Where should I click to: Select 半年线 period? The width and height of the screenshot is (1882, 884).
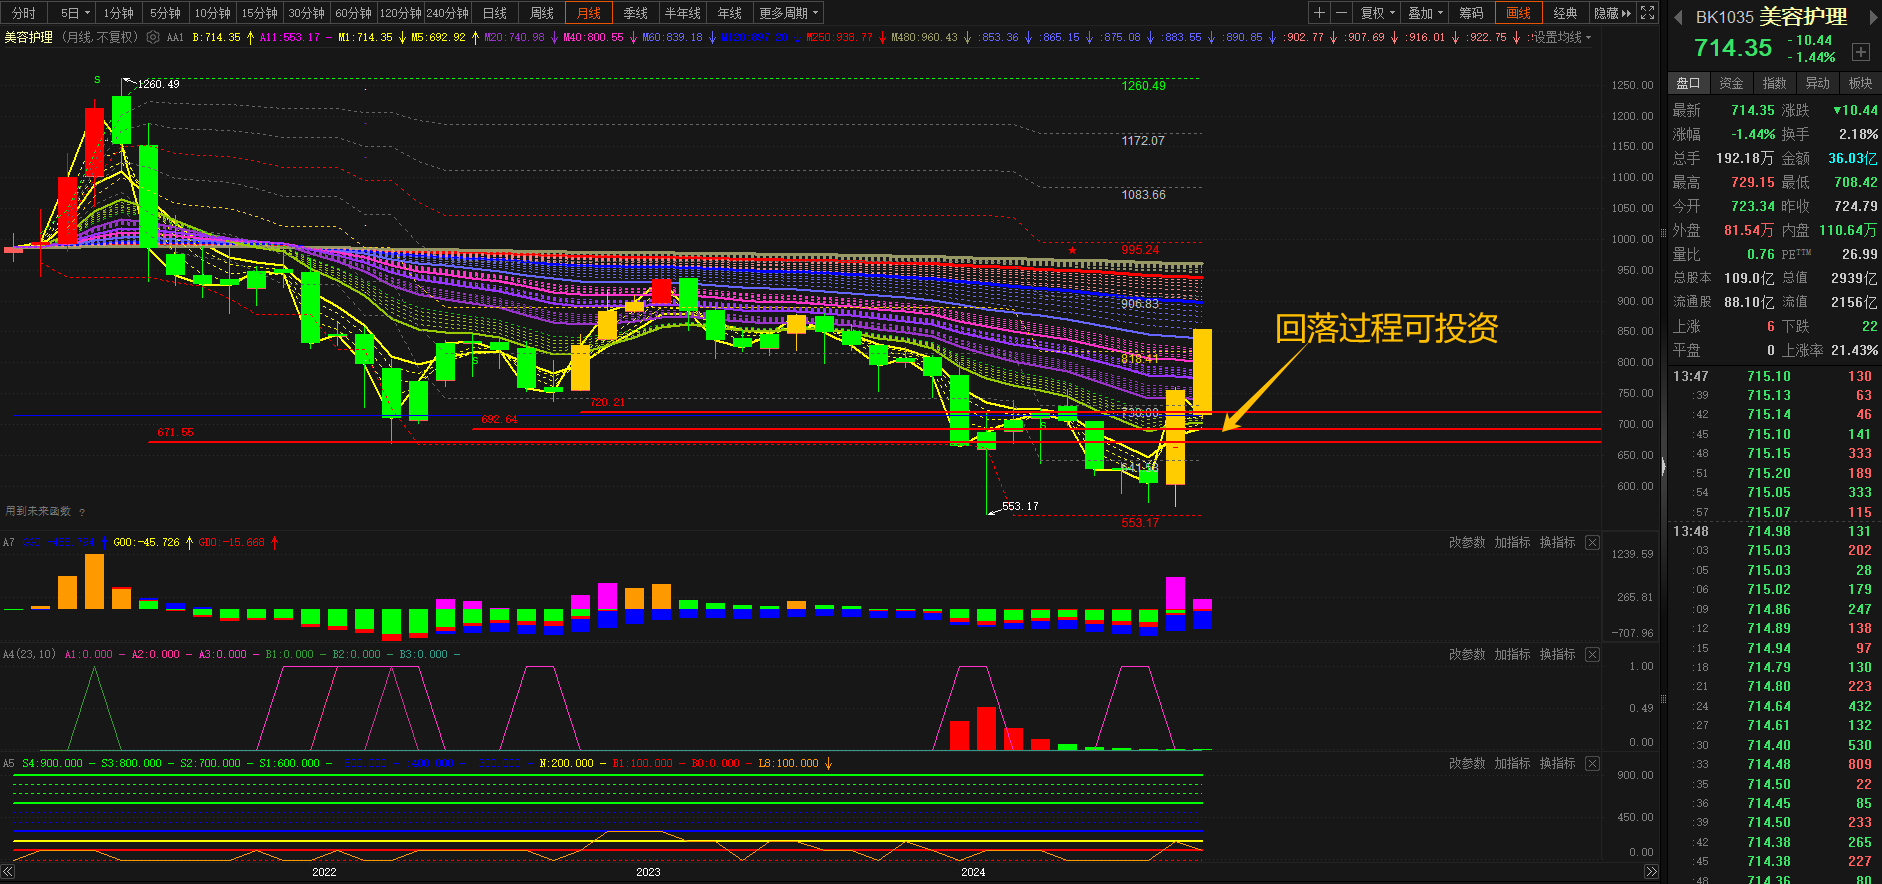point(683,13)
